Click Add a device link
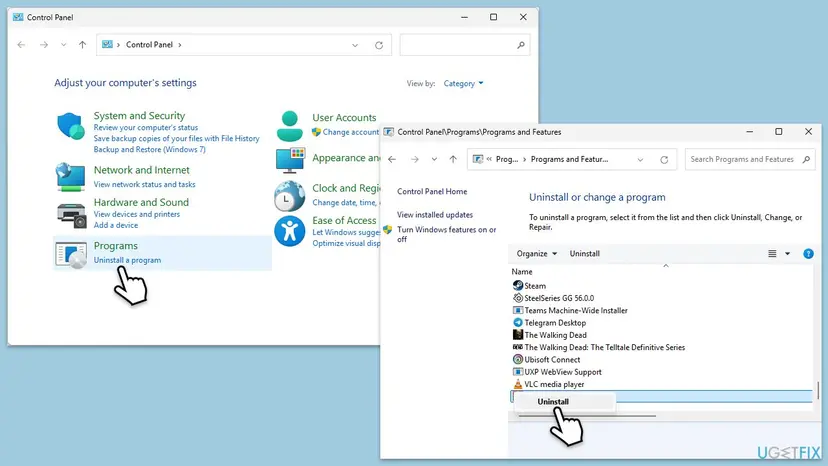This screenshot has height=466, width=828. (116, 225)
